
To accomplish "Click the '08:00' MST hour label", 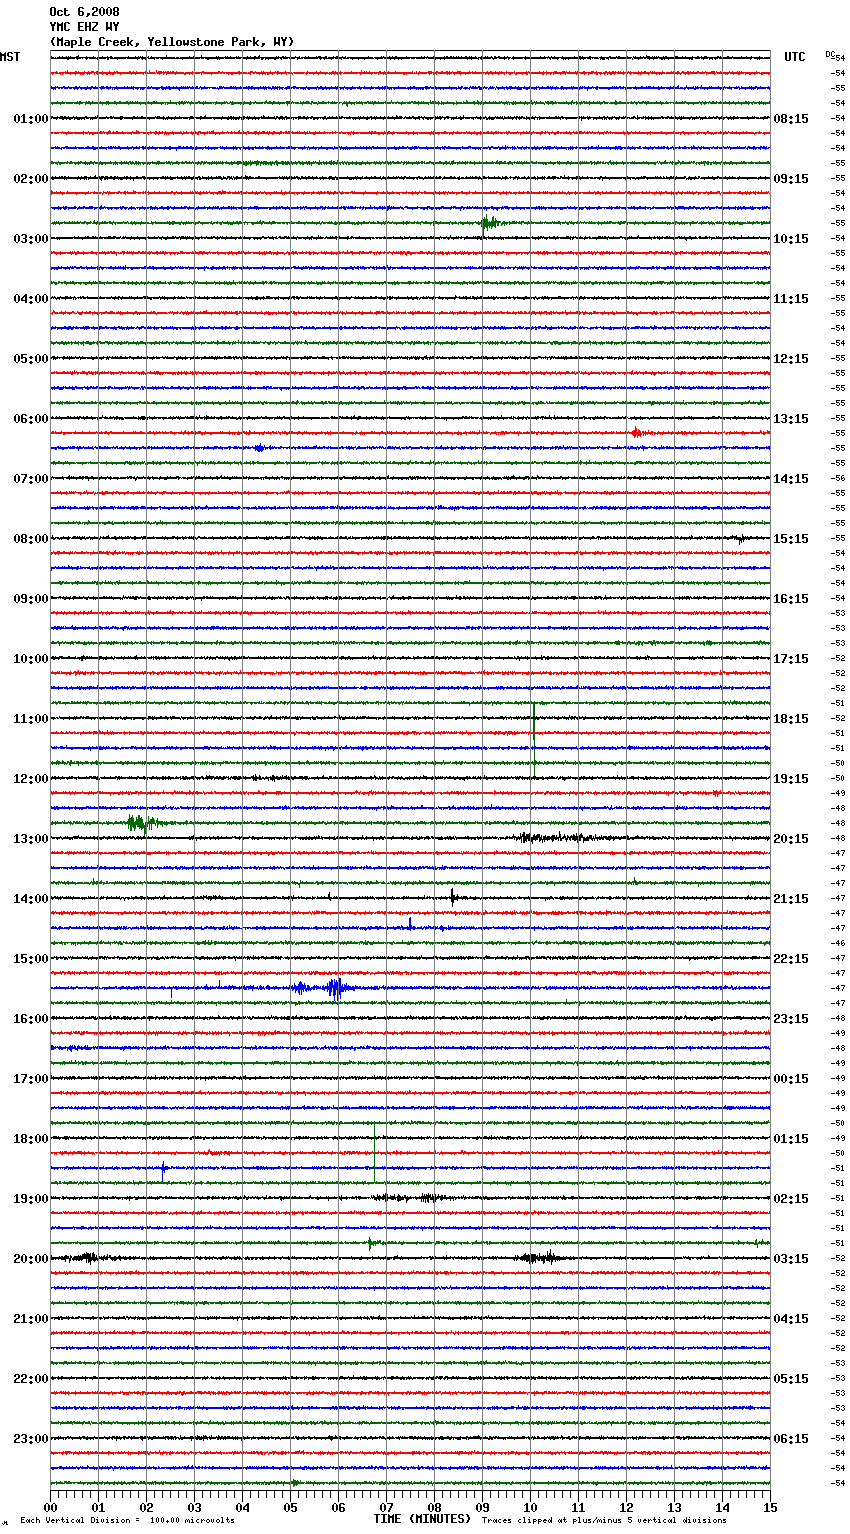I will pos(31,539).
